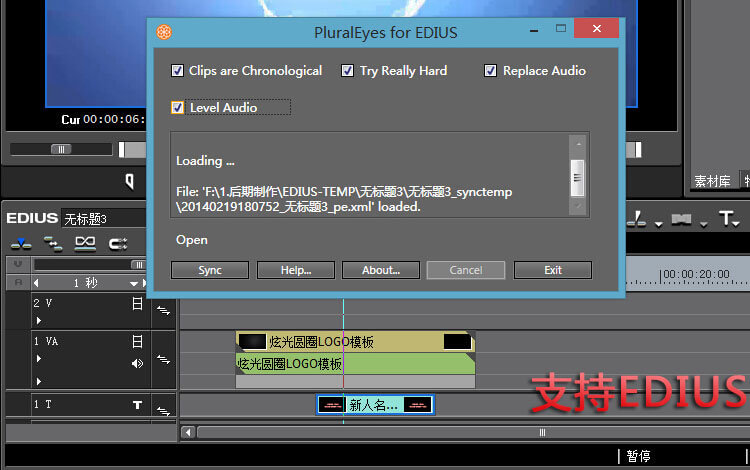Click the greyed Cancel button

coord(466,270)
